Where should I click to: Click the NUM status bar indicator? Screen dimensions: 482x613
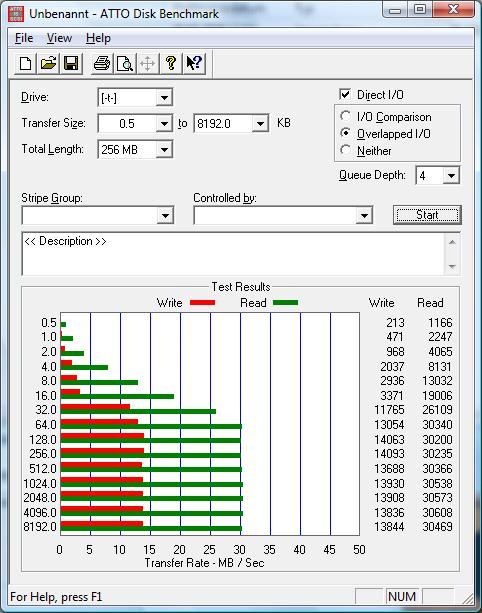[x=401, y=597]
